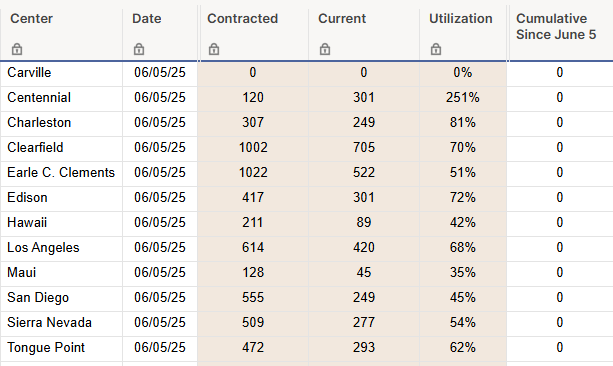Select the Hawaii current value 89
This screenshot has height=366, width=613.
tap(364, 222)
